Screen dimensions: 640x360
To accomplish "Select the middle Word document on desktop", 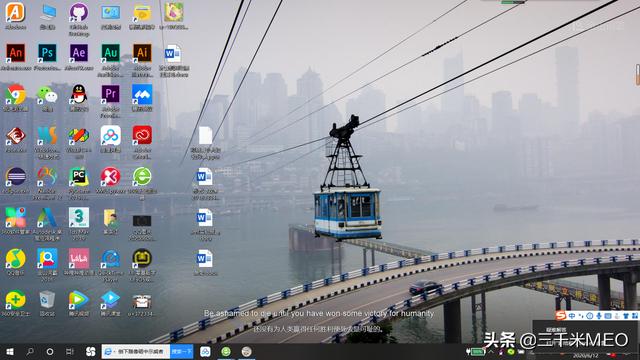I will 204,218.
